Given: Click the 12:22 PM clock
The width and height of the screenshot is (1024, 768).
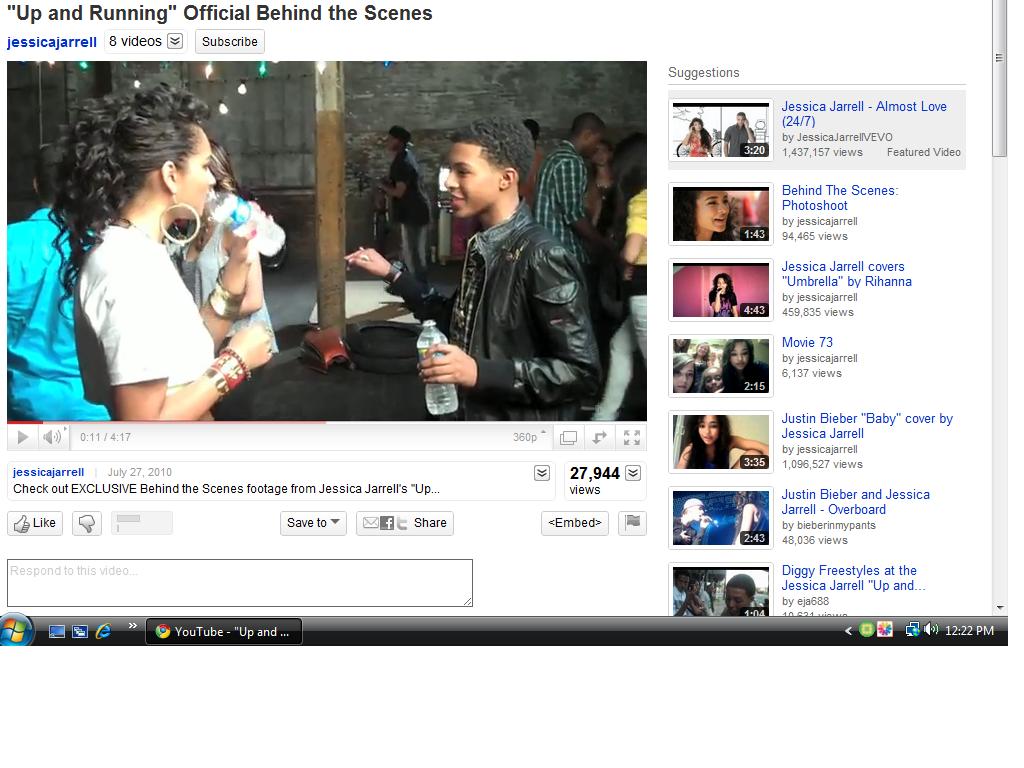Looking at the screenshot, I should [x=969, y=631].
